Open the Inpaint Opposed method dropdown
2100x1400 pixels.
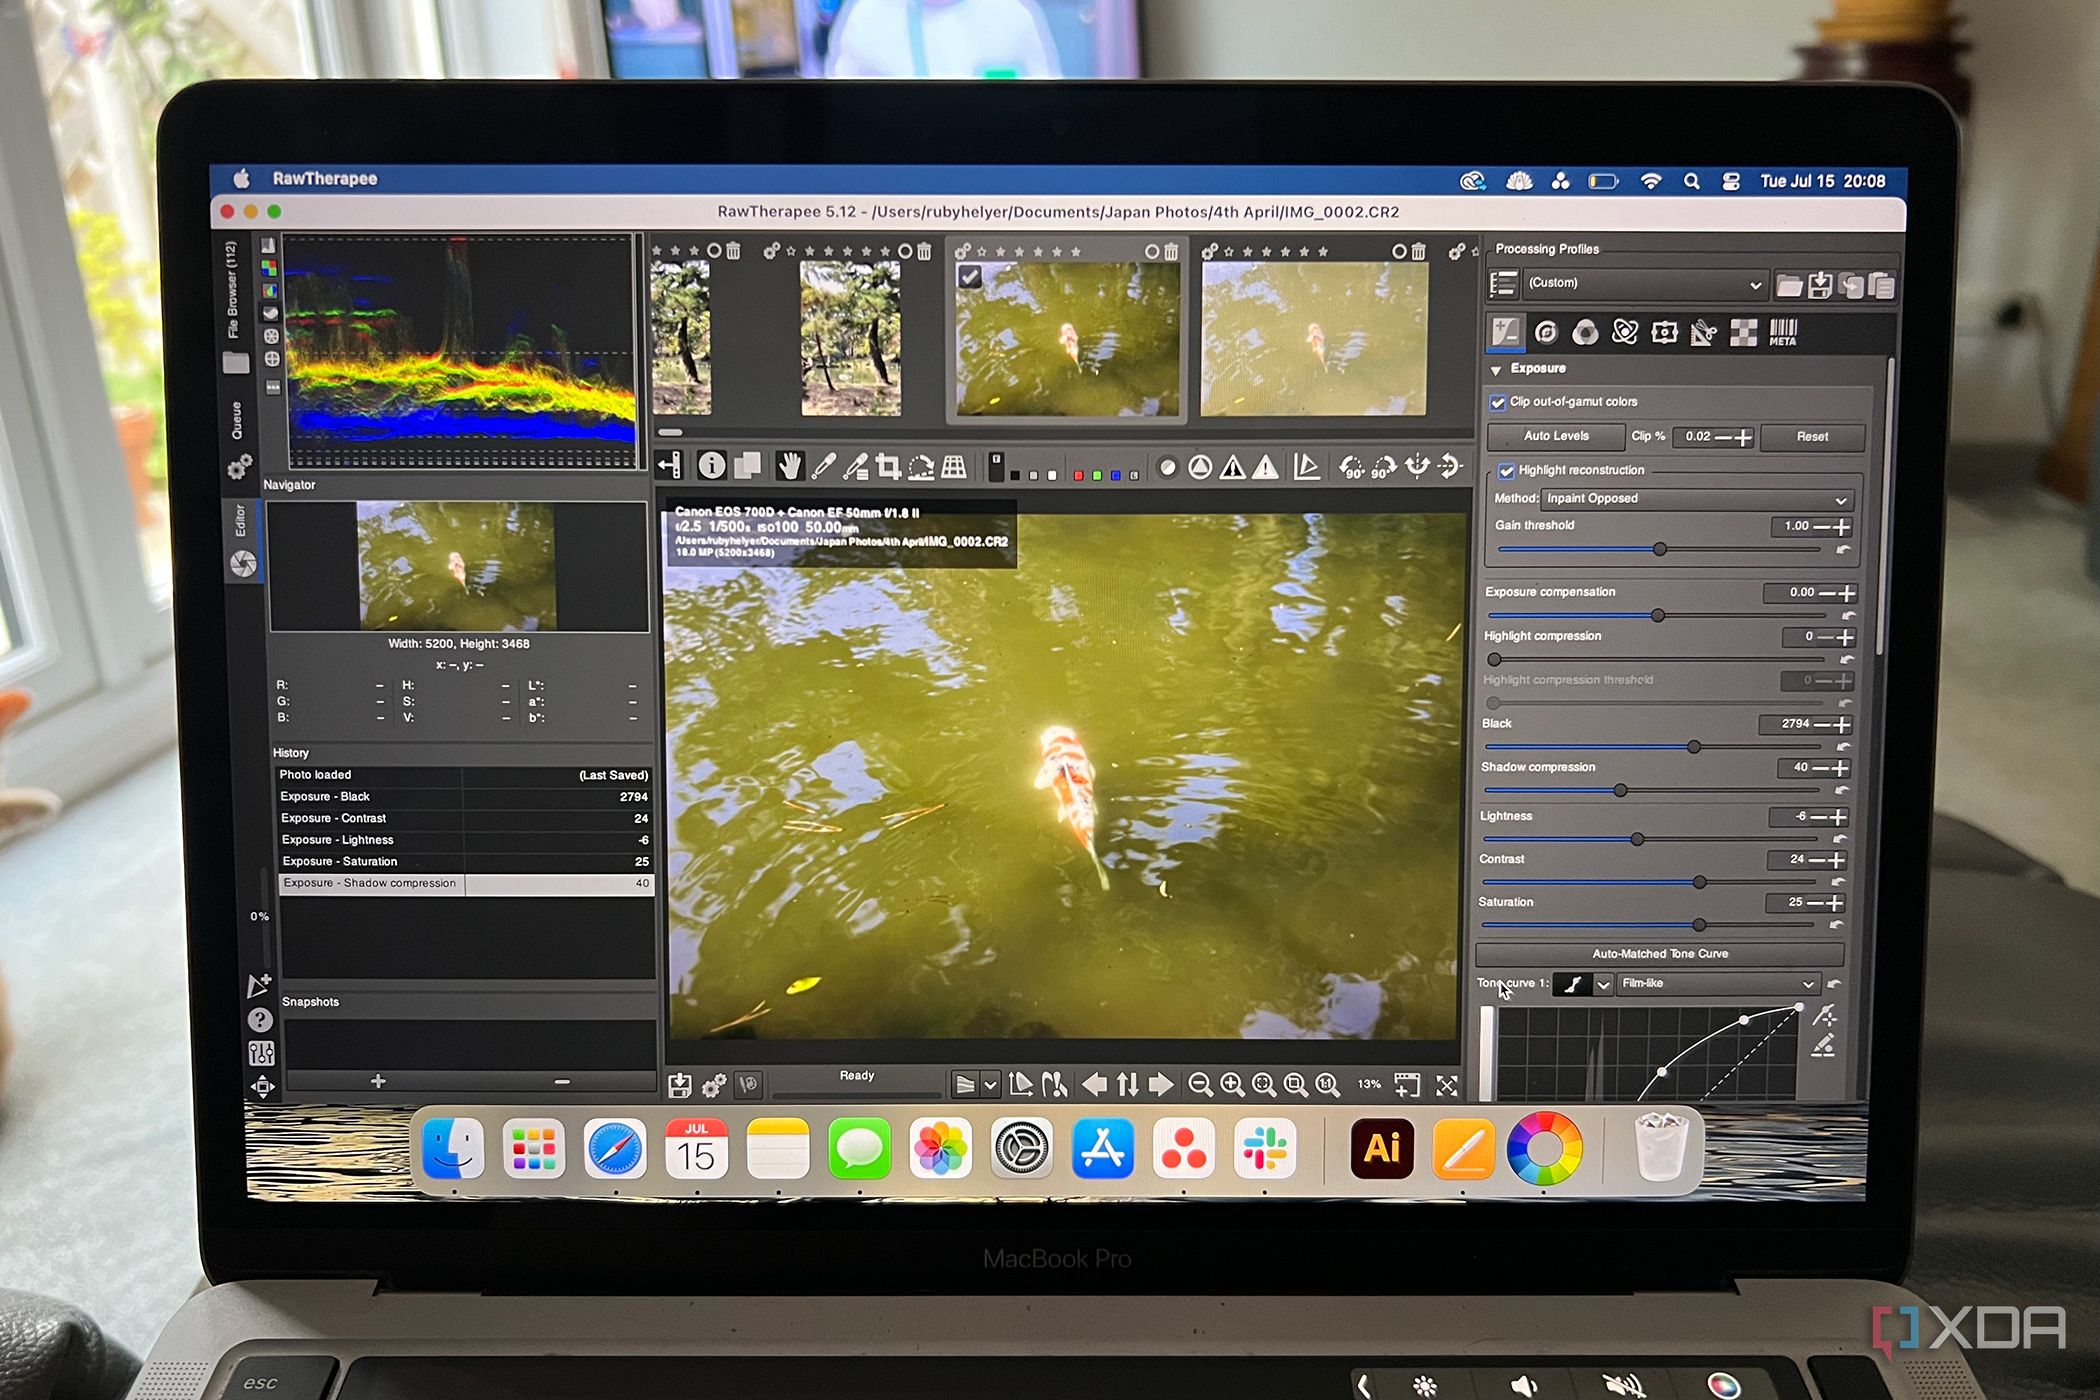1697,499
